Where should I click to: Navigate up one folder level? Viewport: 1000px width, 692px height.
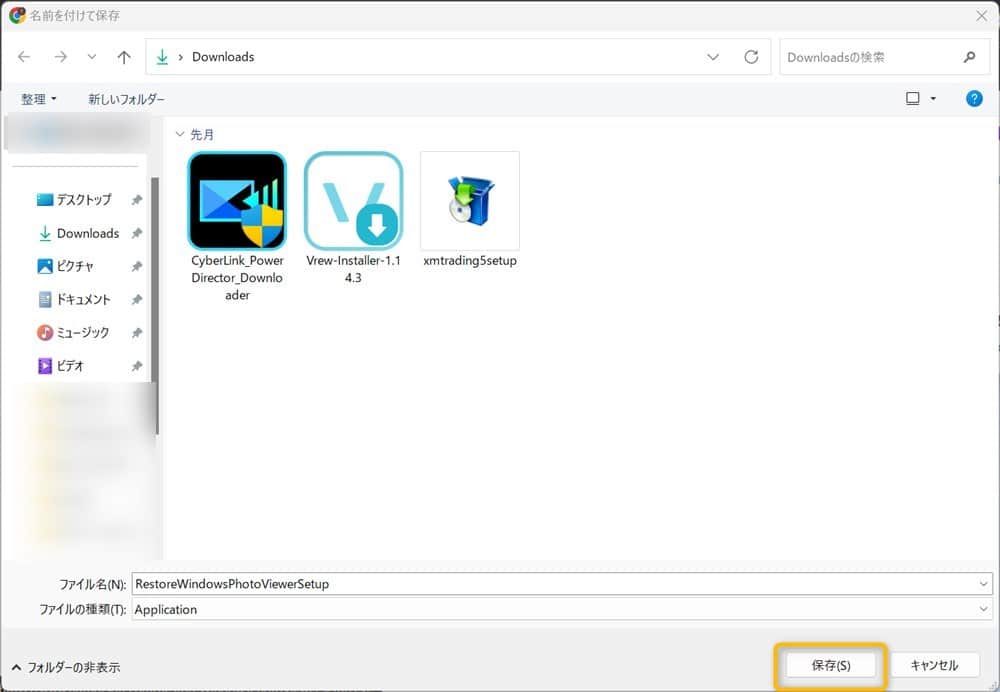[123, 57]
